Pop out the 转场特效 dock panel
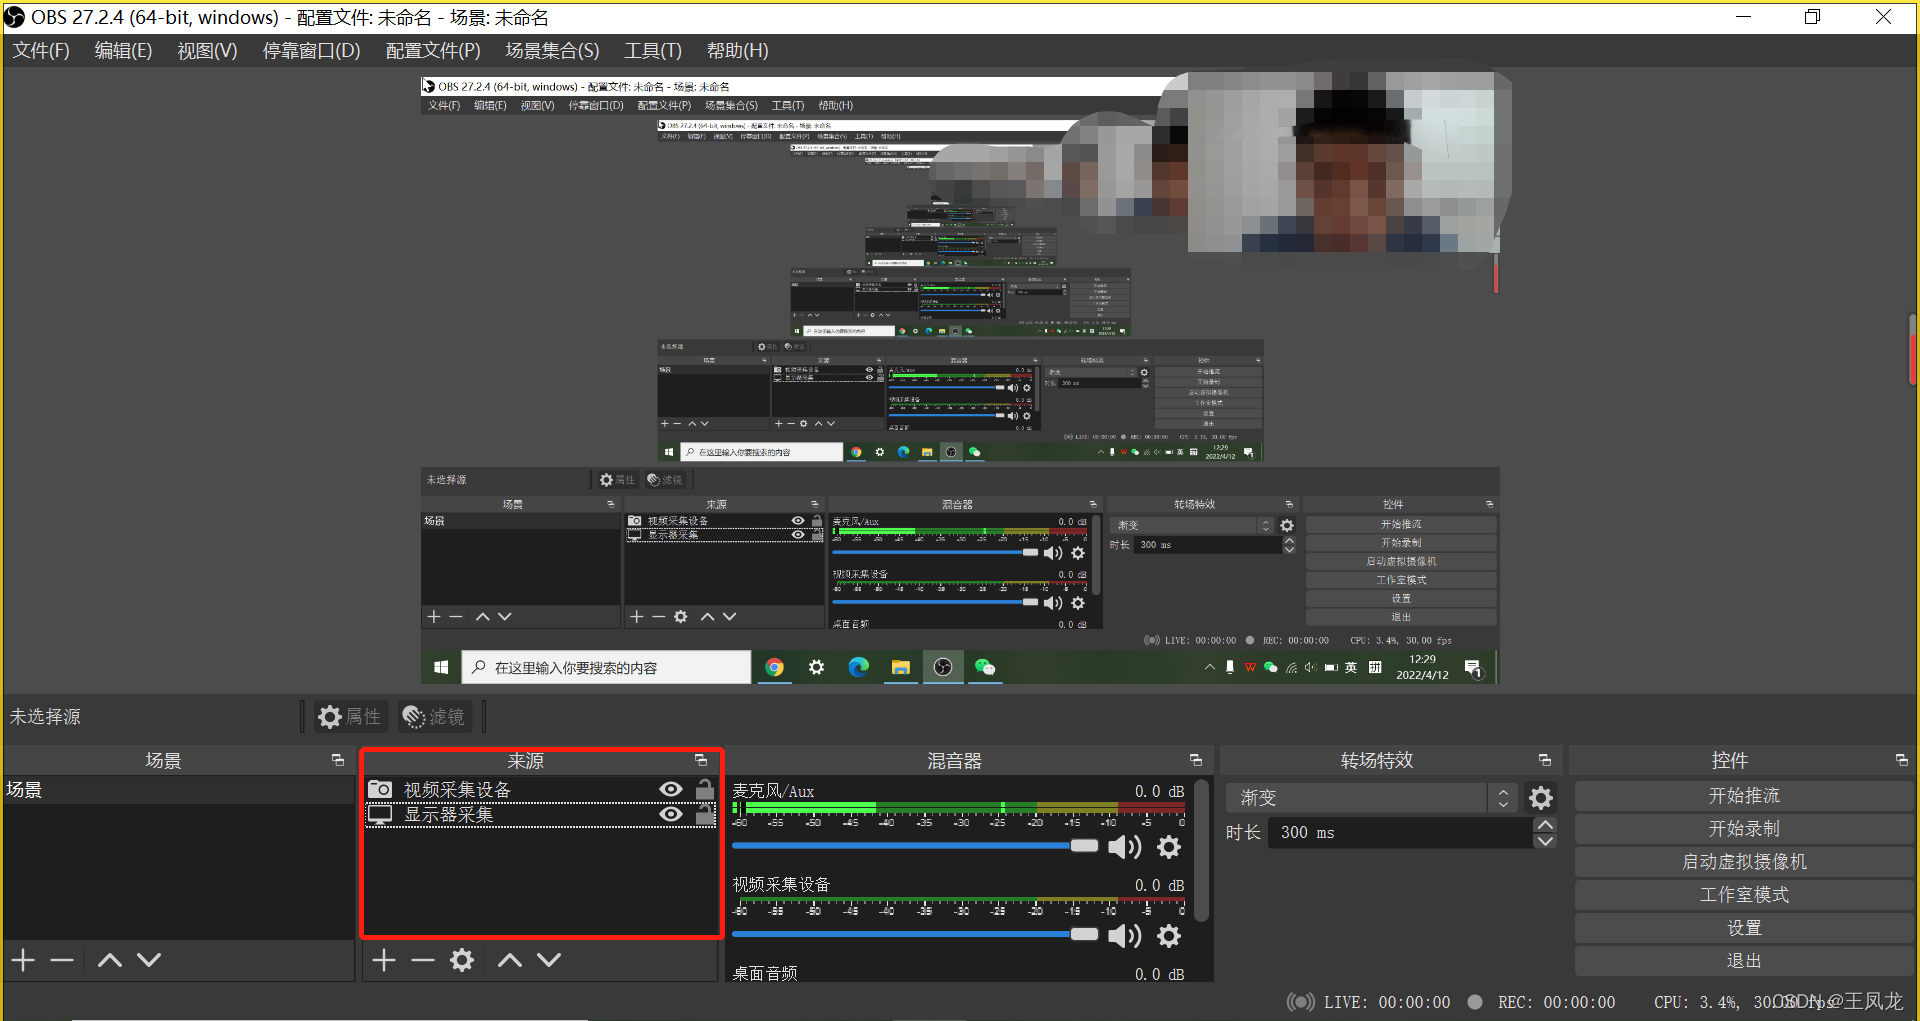This screenshot has width=1920, height=1021. tap(1545, 761)
